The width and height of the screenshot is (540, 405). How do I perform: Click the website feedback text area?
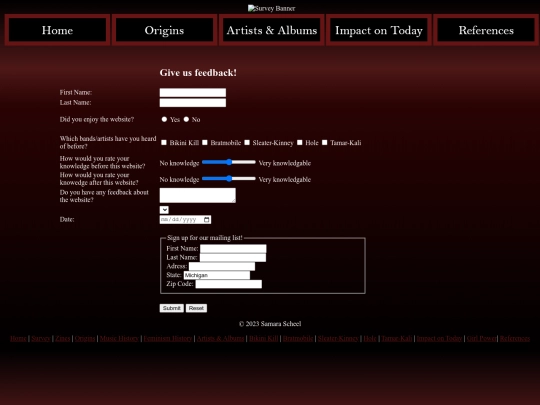pyautogui.click(x=198, y=195)
